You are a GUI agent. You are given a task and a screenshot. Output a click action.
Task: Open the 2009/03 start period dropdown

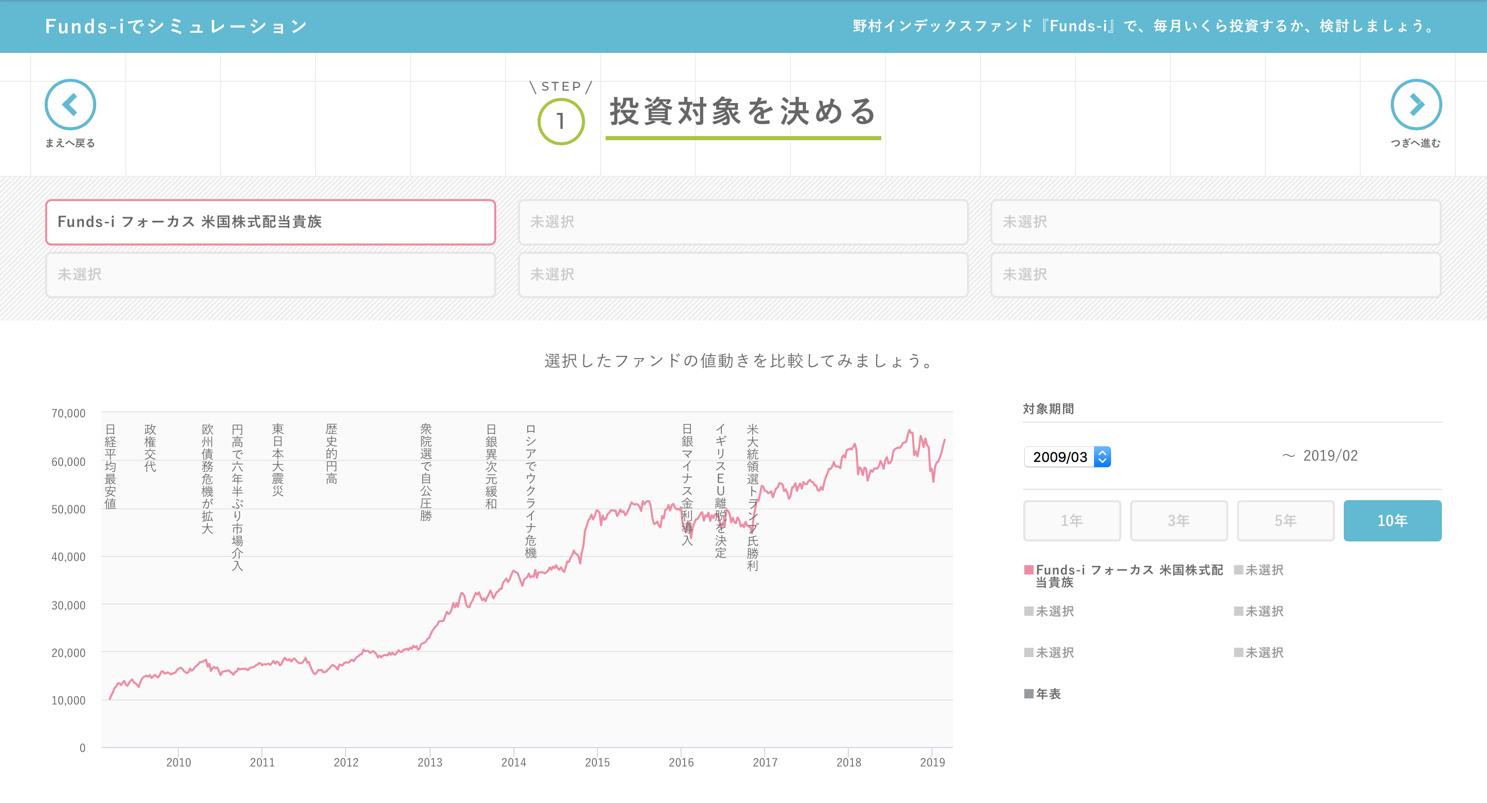point(1067,457)
